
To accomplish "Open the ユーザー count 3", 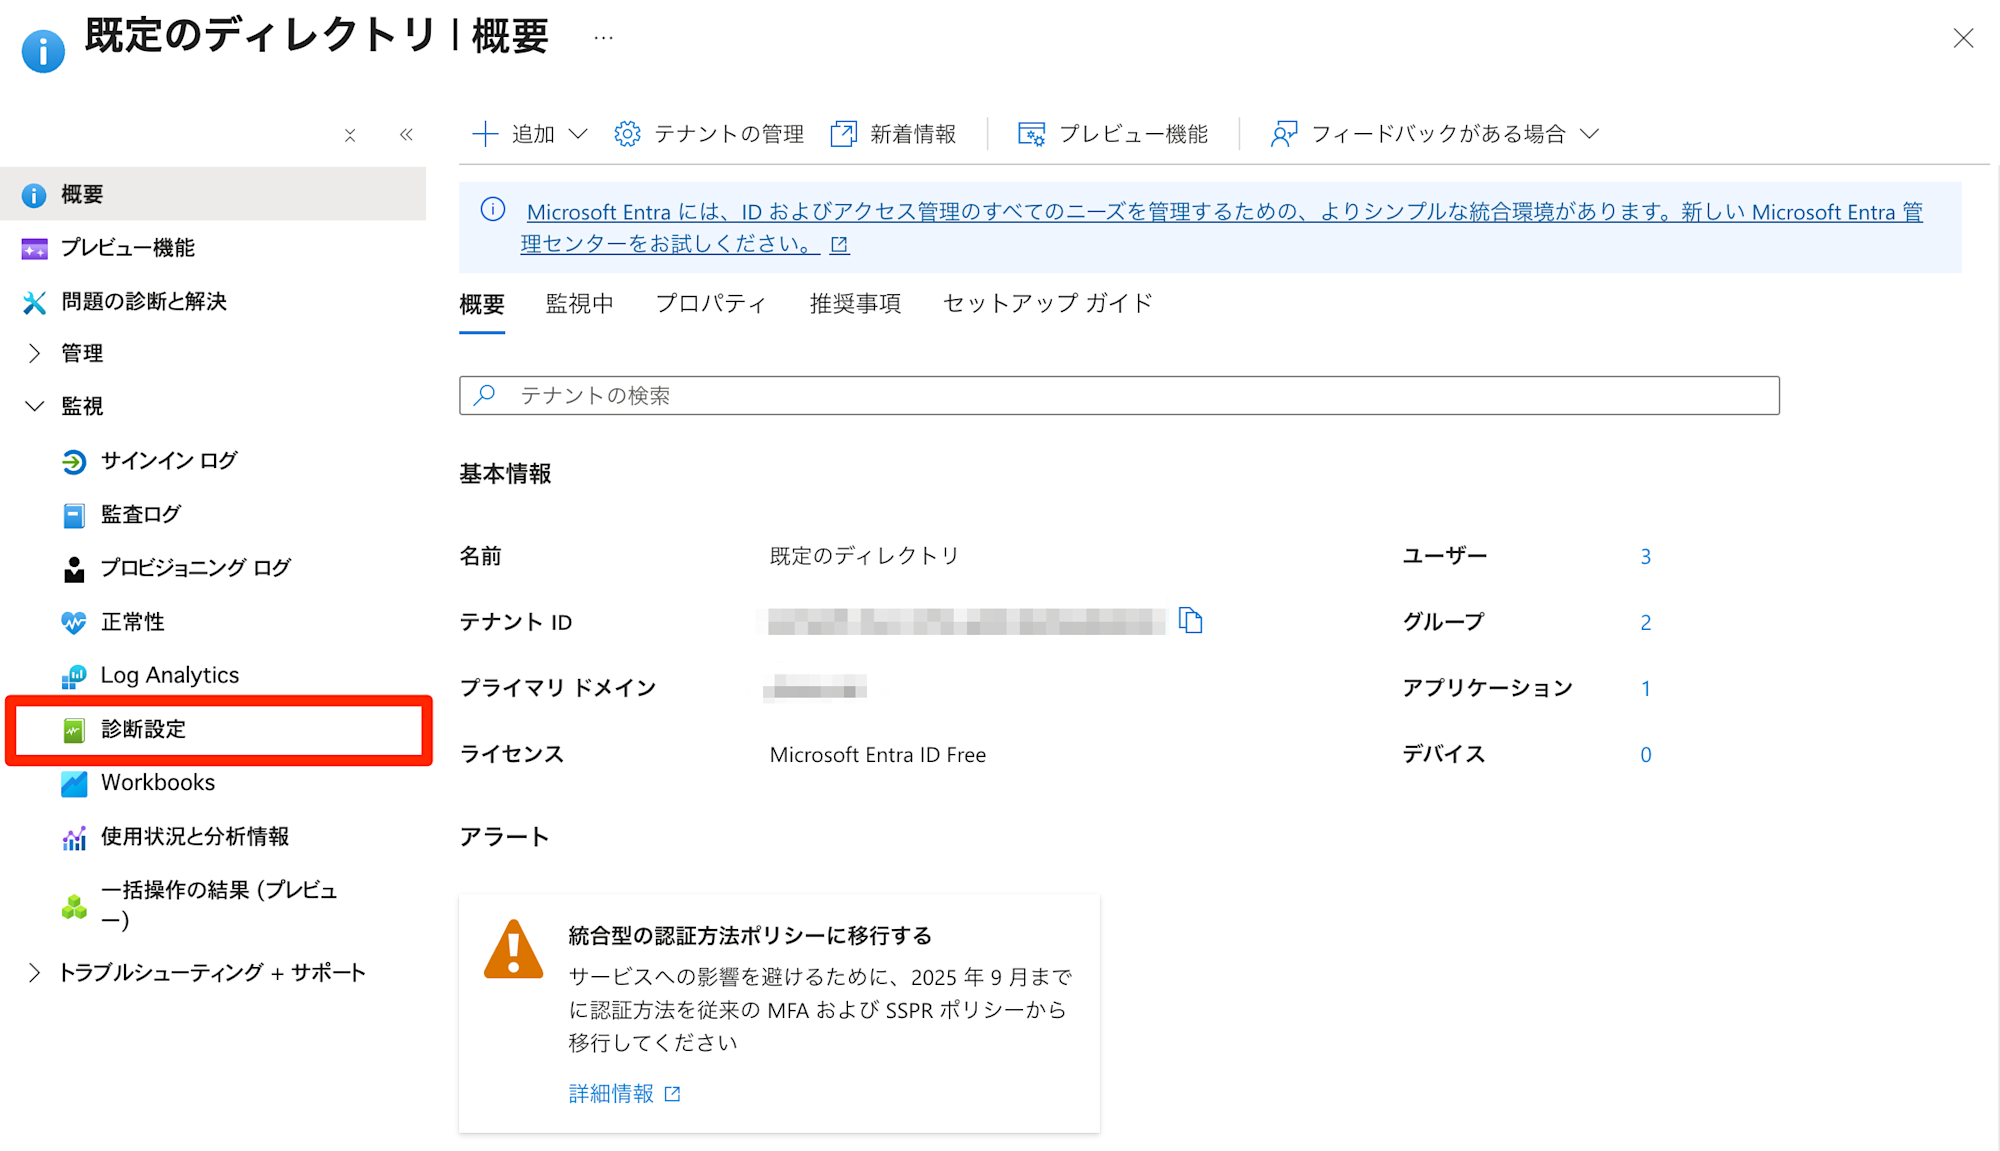I will [x=1645, y=557].
